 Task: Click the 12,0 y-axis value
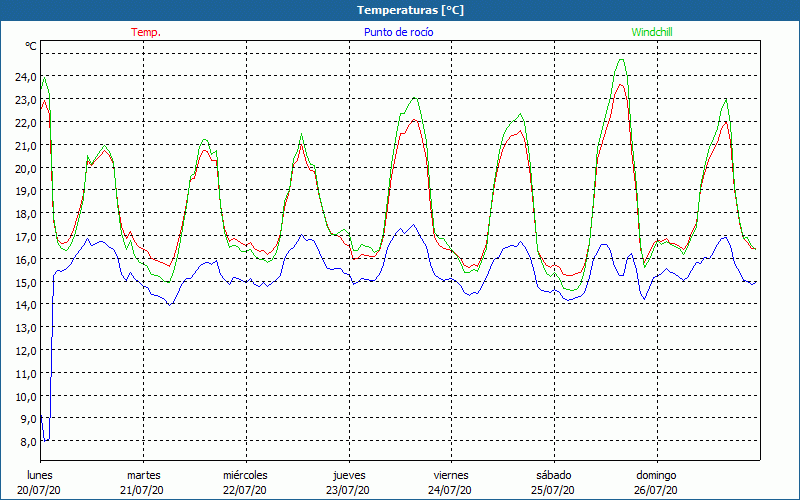point(26,351)
